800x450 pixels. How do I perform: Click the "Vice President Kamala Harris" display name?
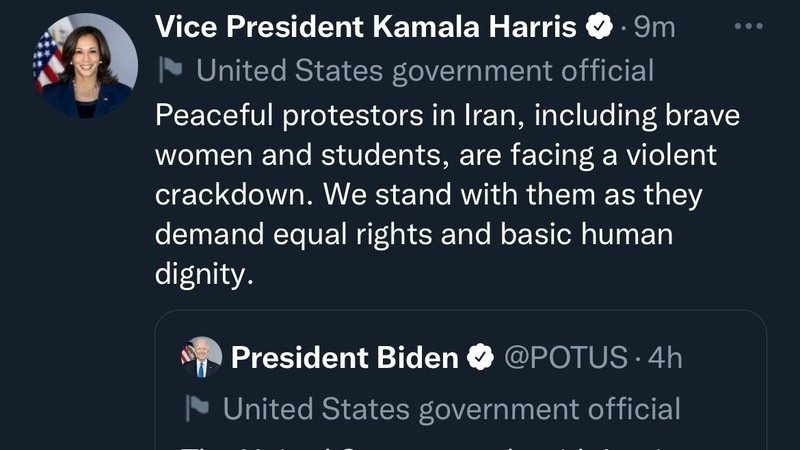pos(366,28)
